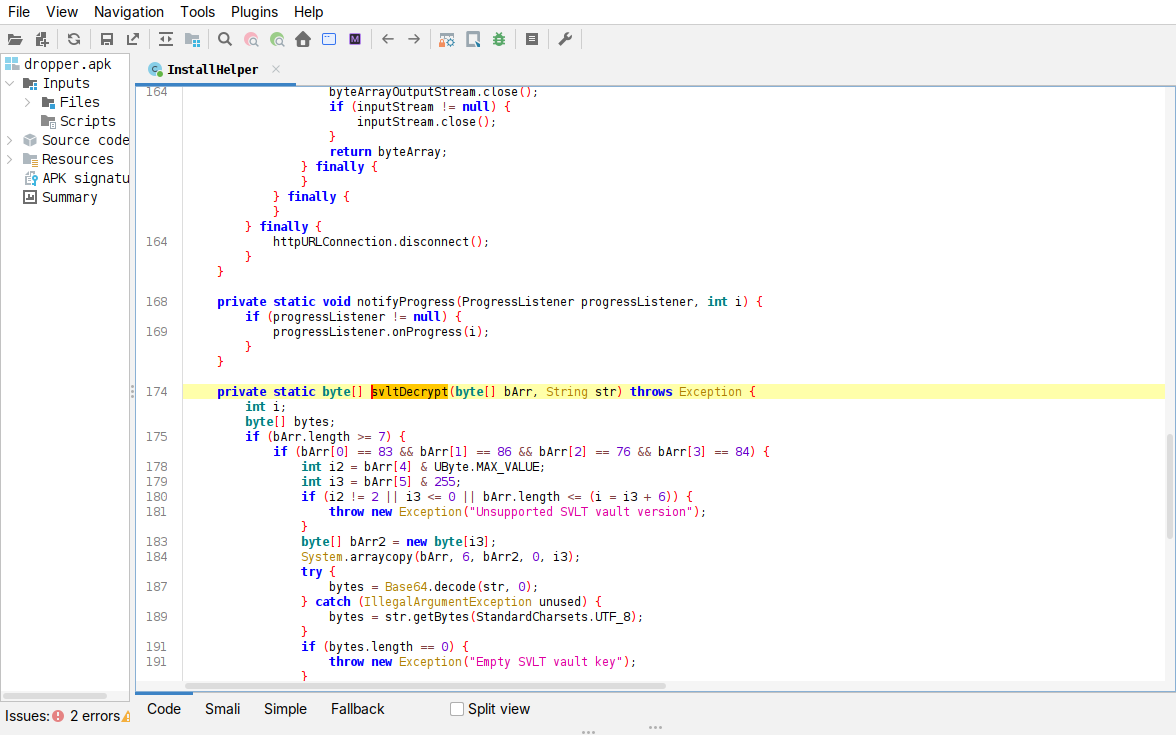Navigate forward with the right arrow

click(414, 39)
